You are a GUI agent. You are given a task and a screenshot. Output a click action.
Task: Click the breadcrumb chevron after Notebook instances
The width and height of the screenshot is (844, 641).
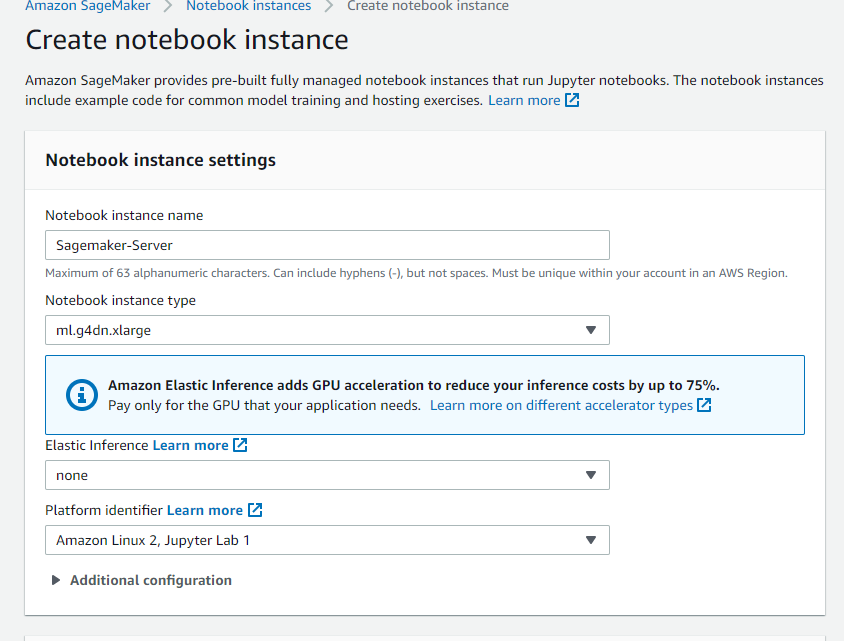329,6
